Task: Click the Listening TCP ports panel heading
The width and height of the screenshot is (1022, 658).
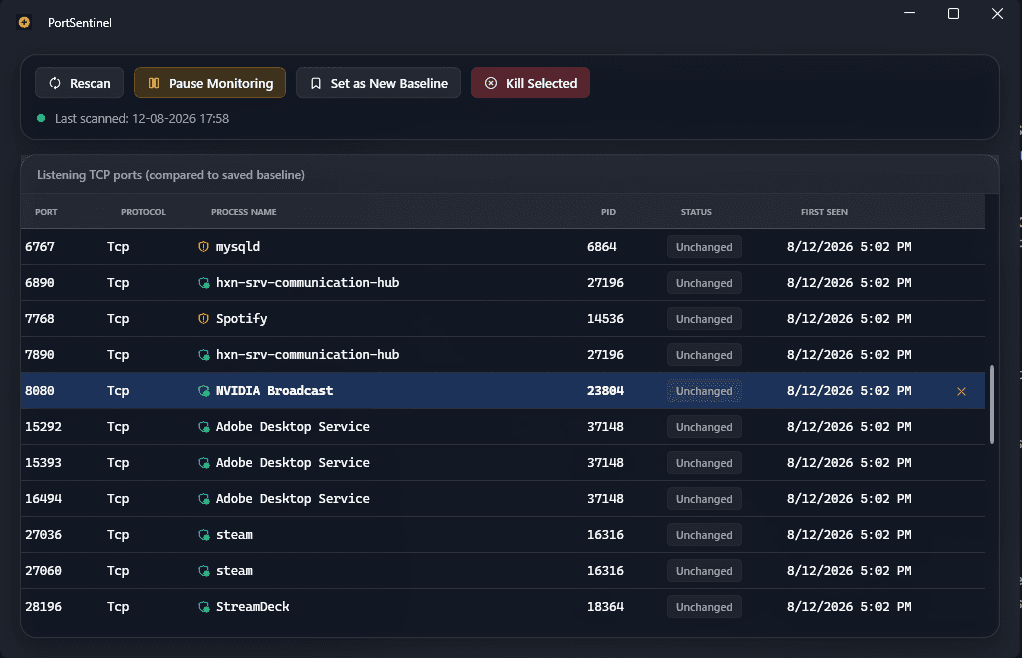Action: click(171, 175)
